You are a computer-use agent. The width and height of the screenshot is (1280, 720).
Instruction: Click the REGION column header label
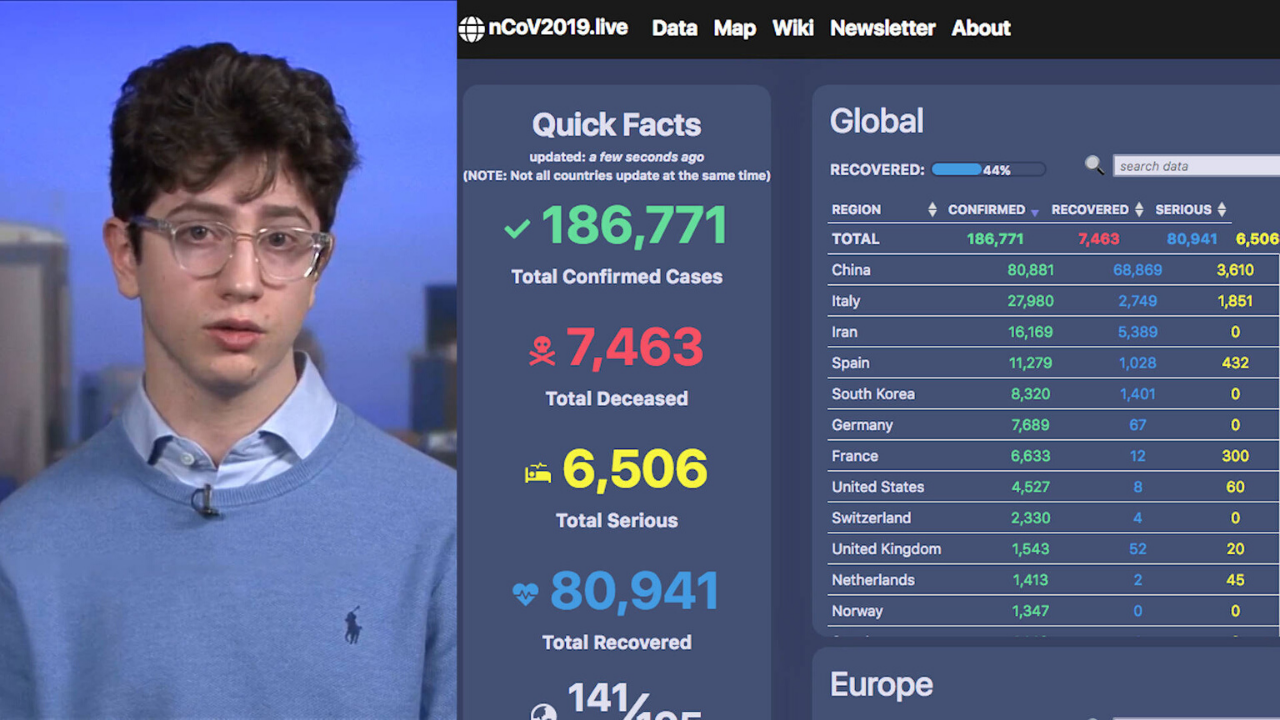856,210
